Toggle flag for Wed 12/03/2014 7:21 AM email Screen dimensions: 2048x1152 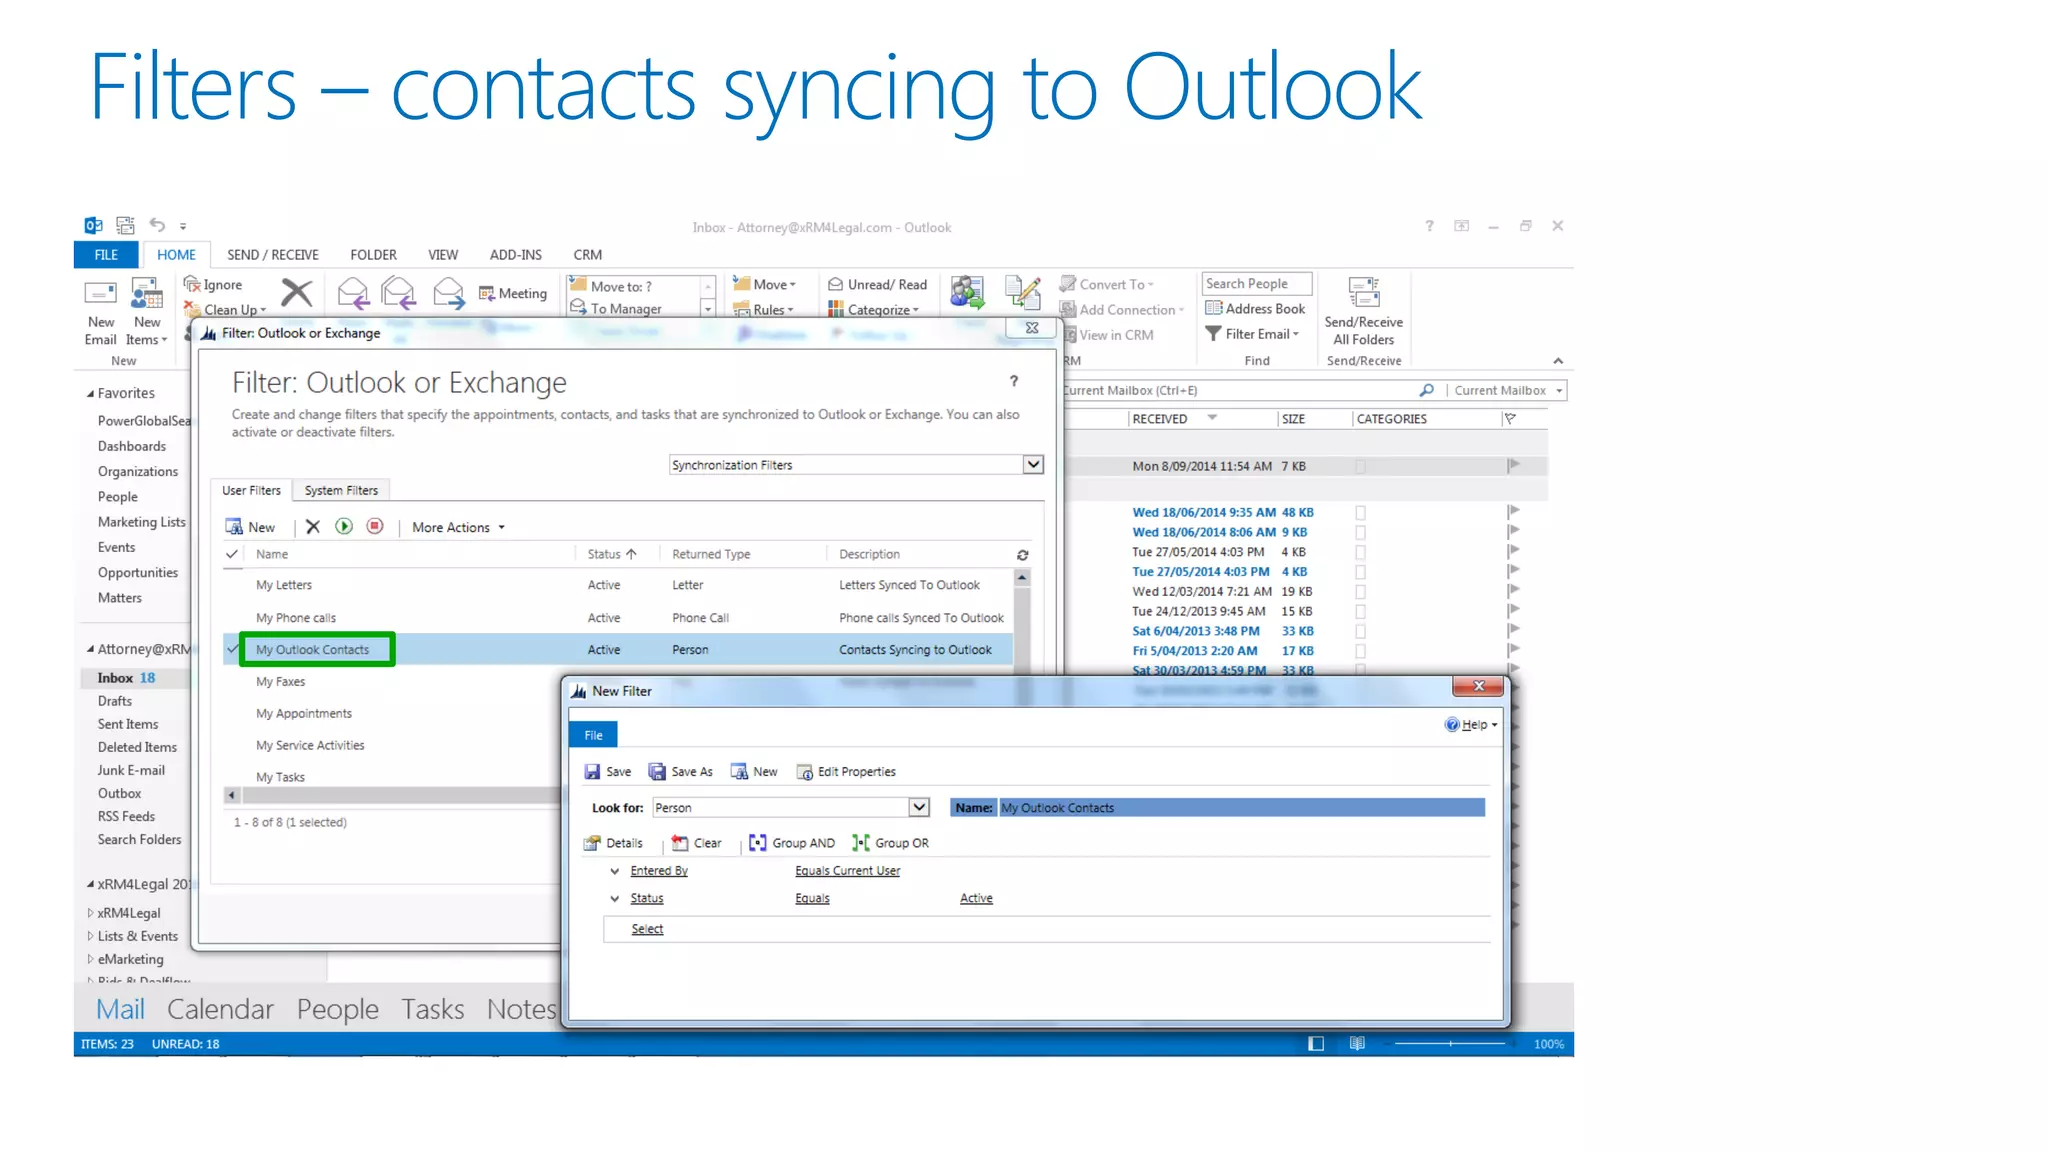click(1513, 591)
